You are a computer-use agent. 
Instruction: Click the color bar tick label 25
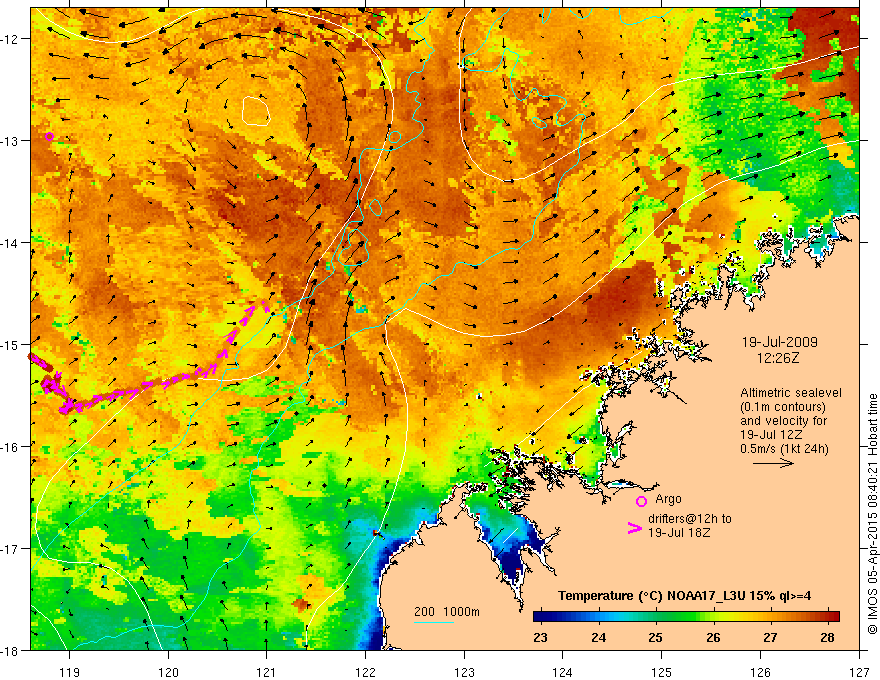[655, 638]
